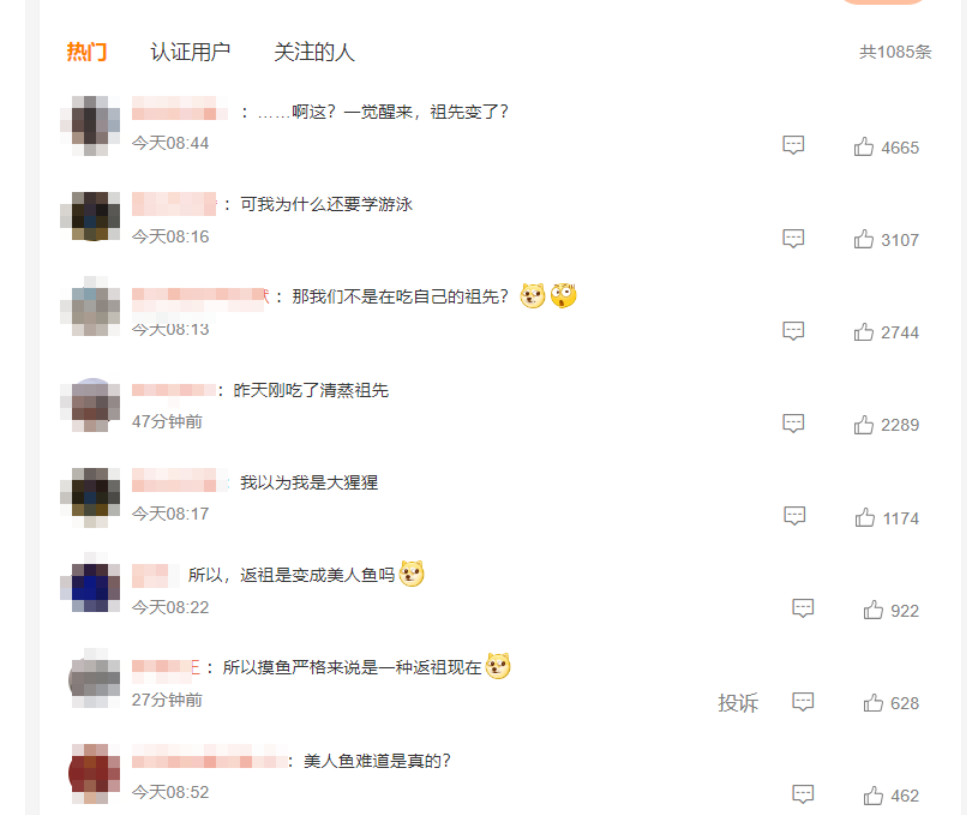Viewport: 967px width, 815px height.
Task: Click username of the 47分钟前 commenter
Action: 174,390
